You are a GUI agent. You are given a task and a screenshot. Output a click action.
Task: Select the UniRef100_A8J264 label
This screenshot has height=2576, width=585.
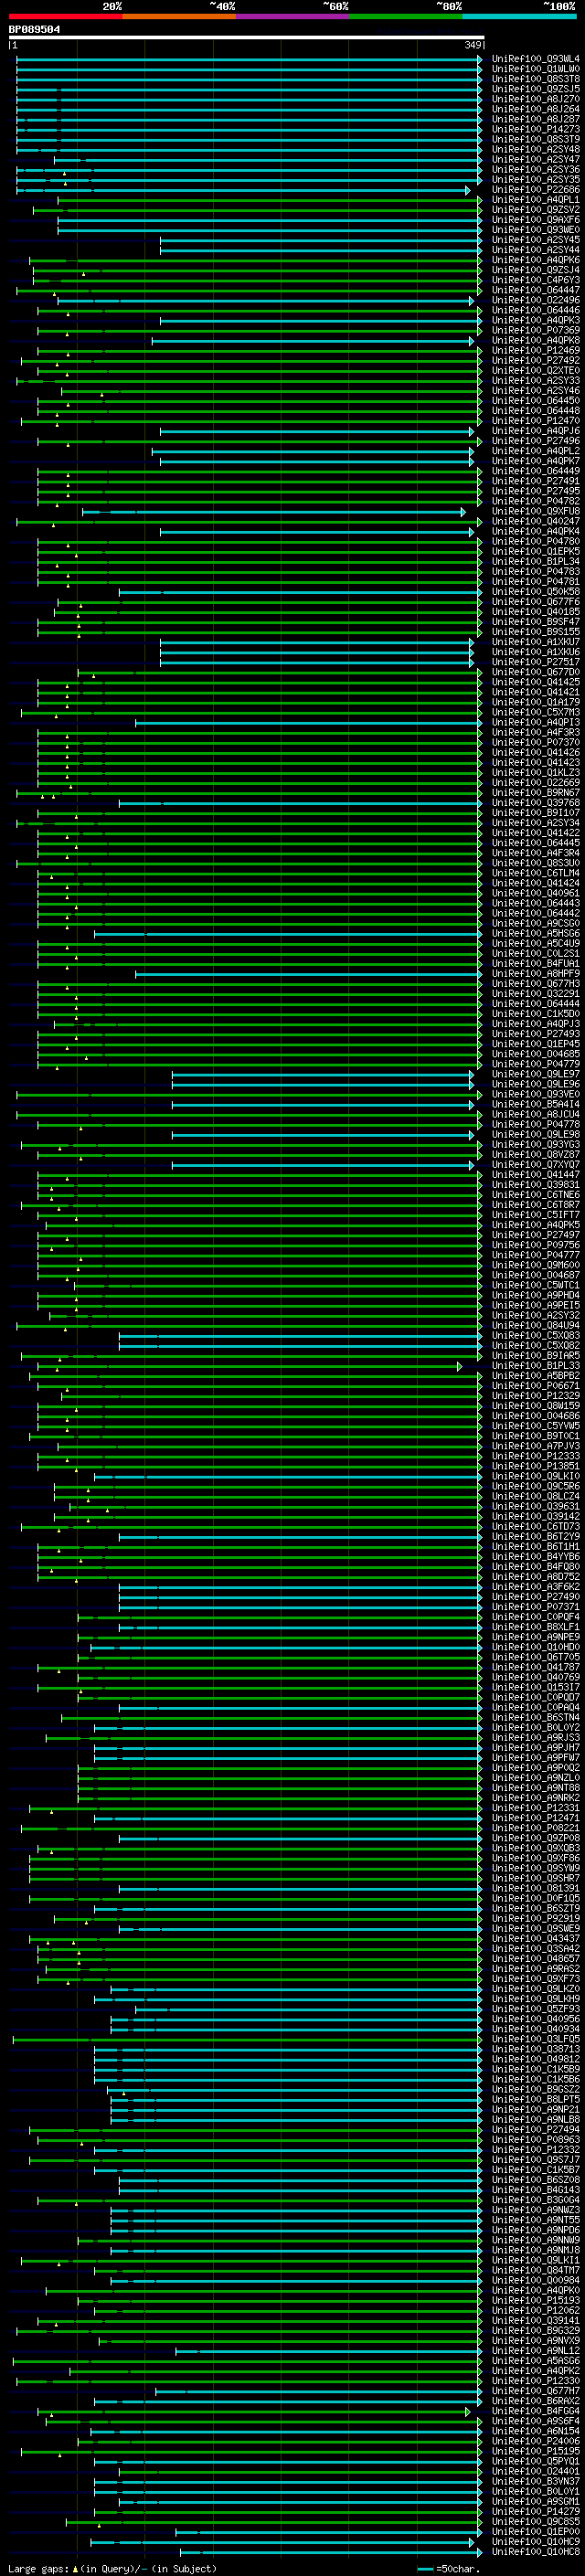tap(535, 109)
